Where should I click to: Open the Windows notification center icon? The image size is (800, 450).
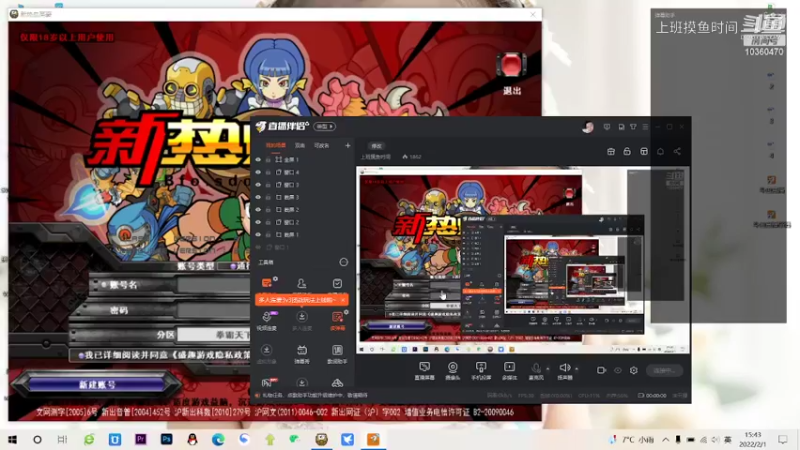[783, 439]
